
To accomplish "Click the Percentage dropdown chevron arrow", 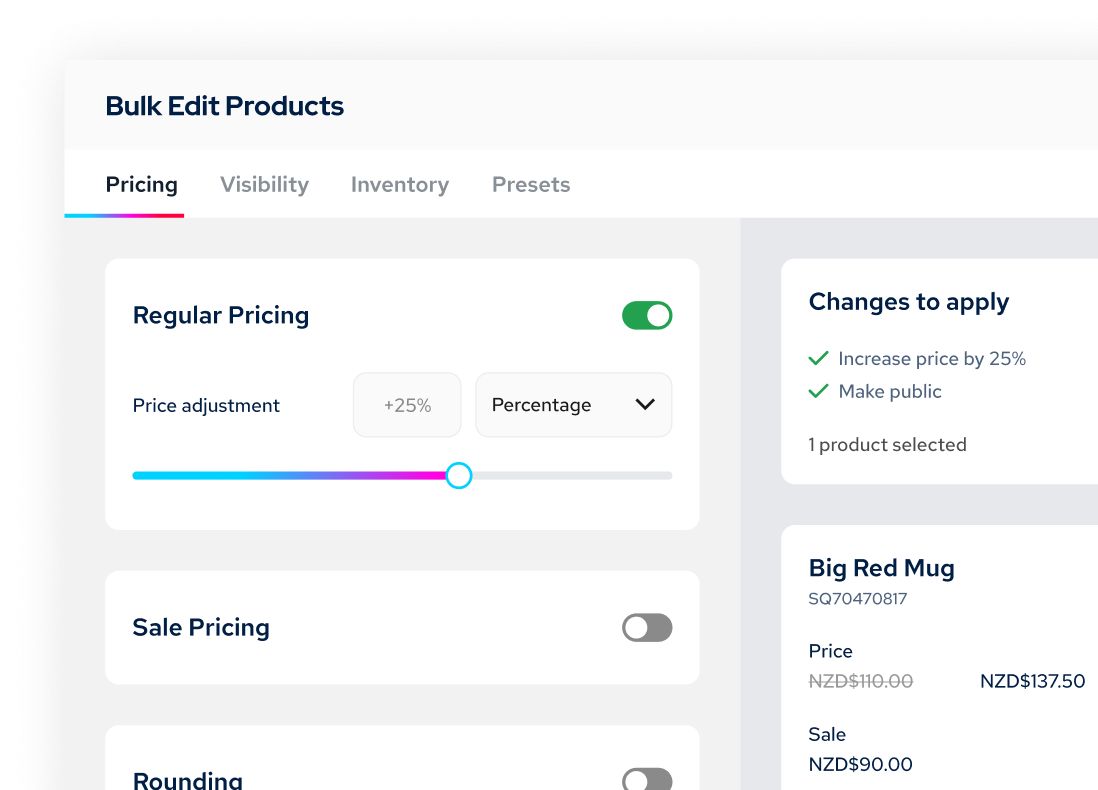I will click(645, 405).
